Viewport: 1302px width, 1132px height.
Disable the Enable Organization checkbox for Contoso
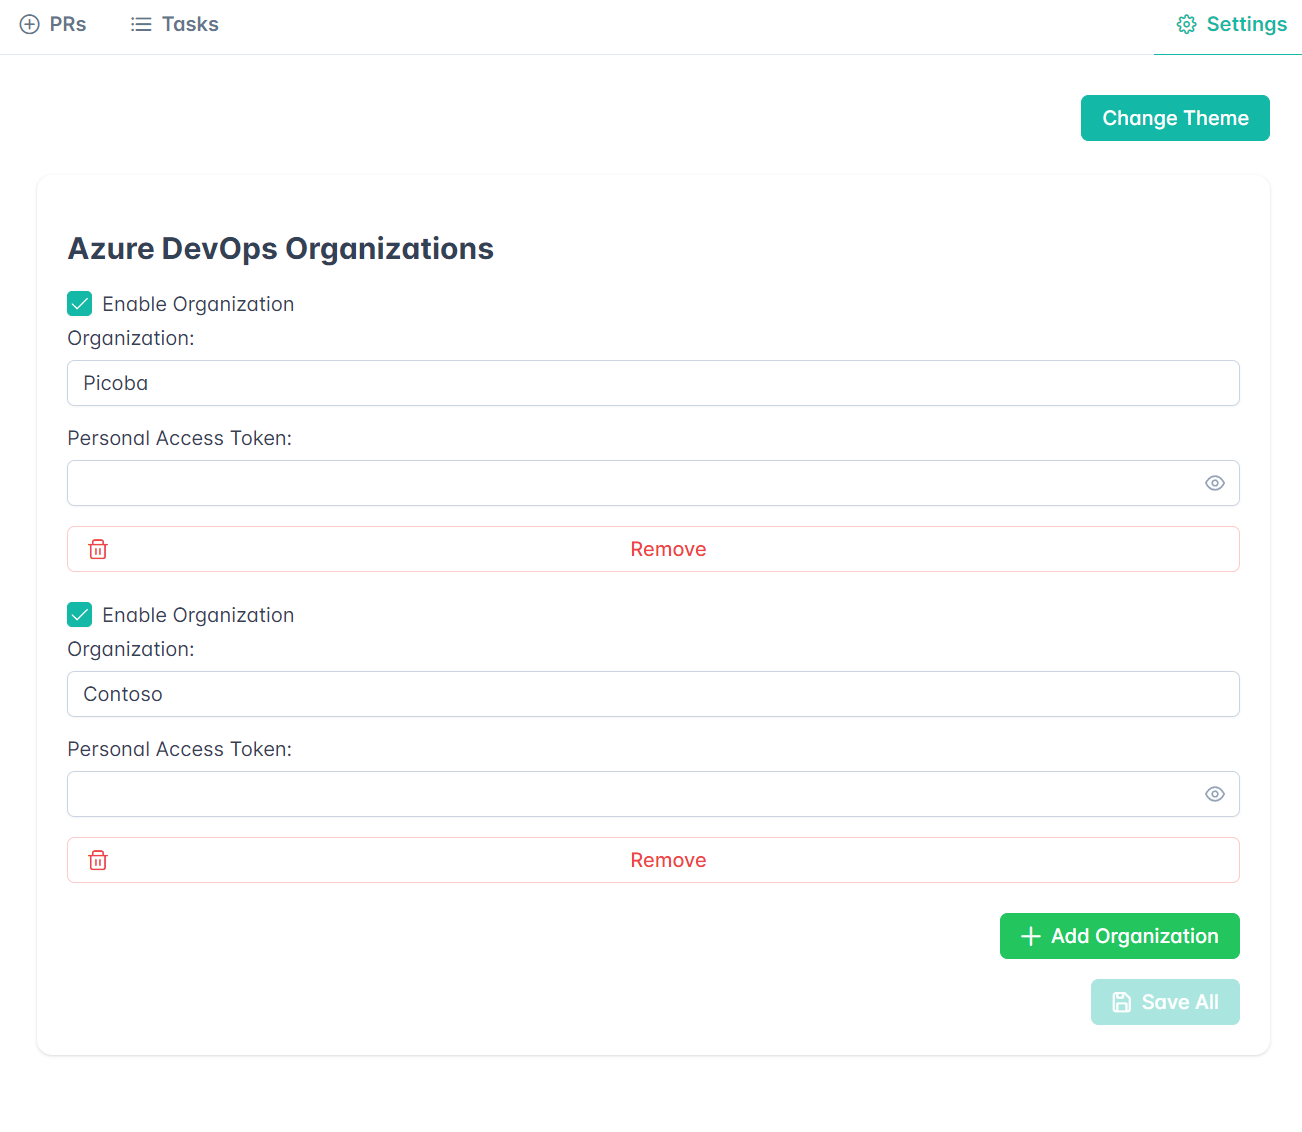pos(80,615)
